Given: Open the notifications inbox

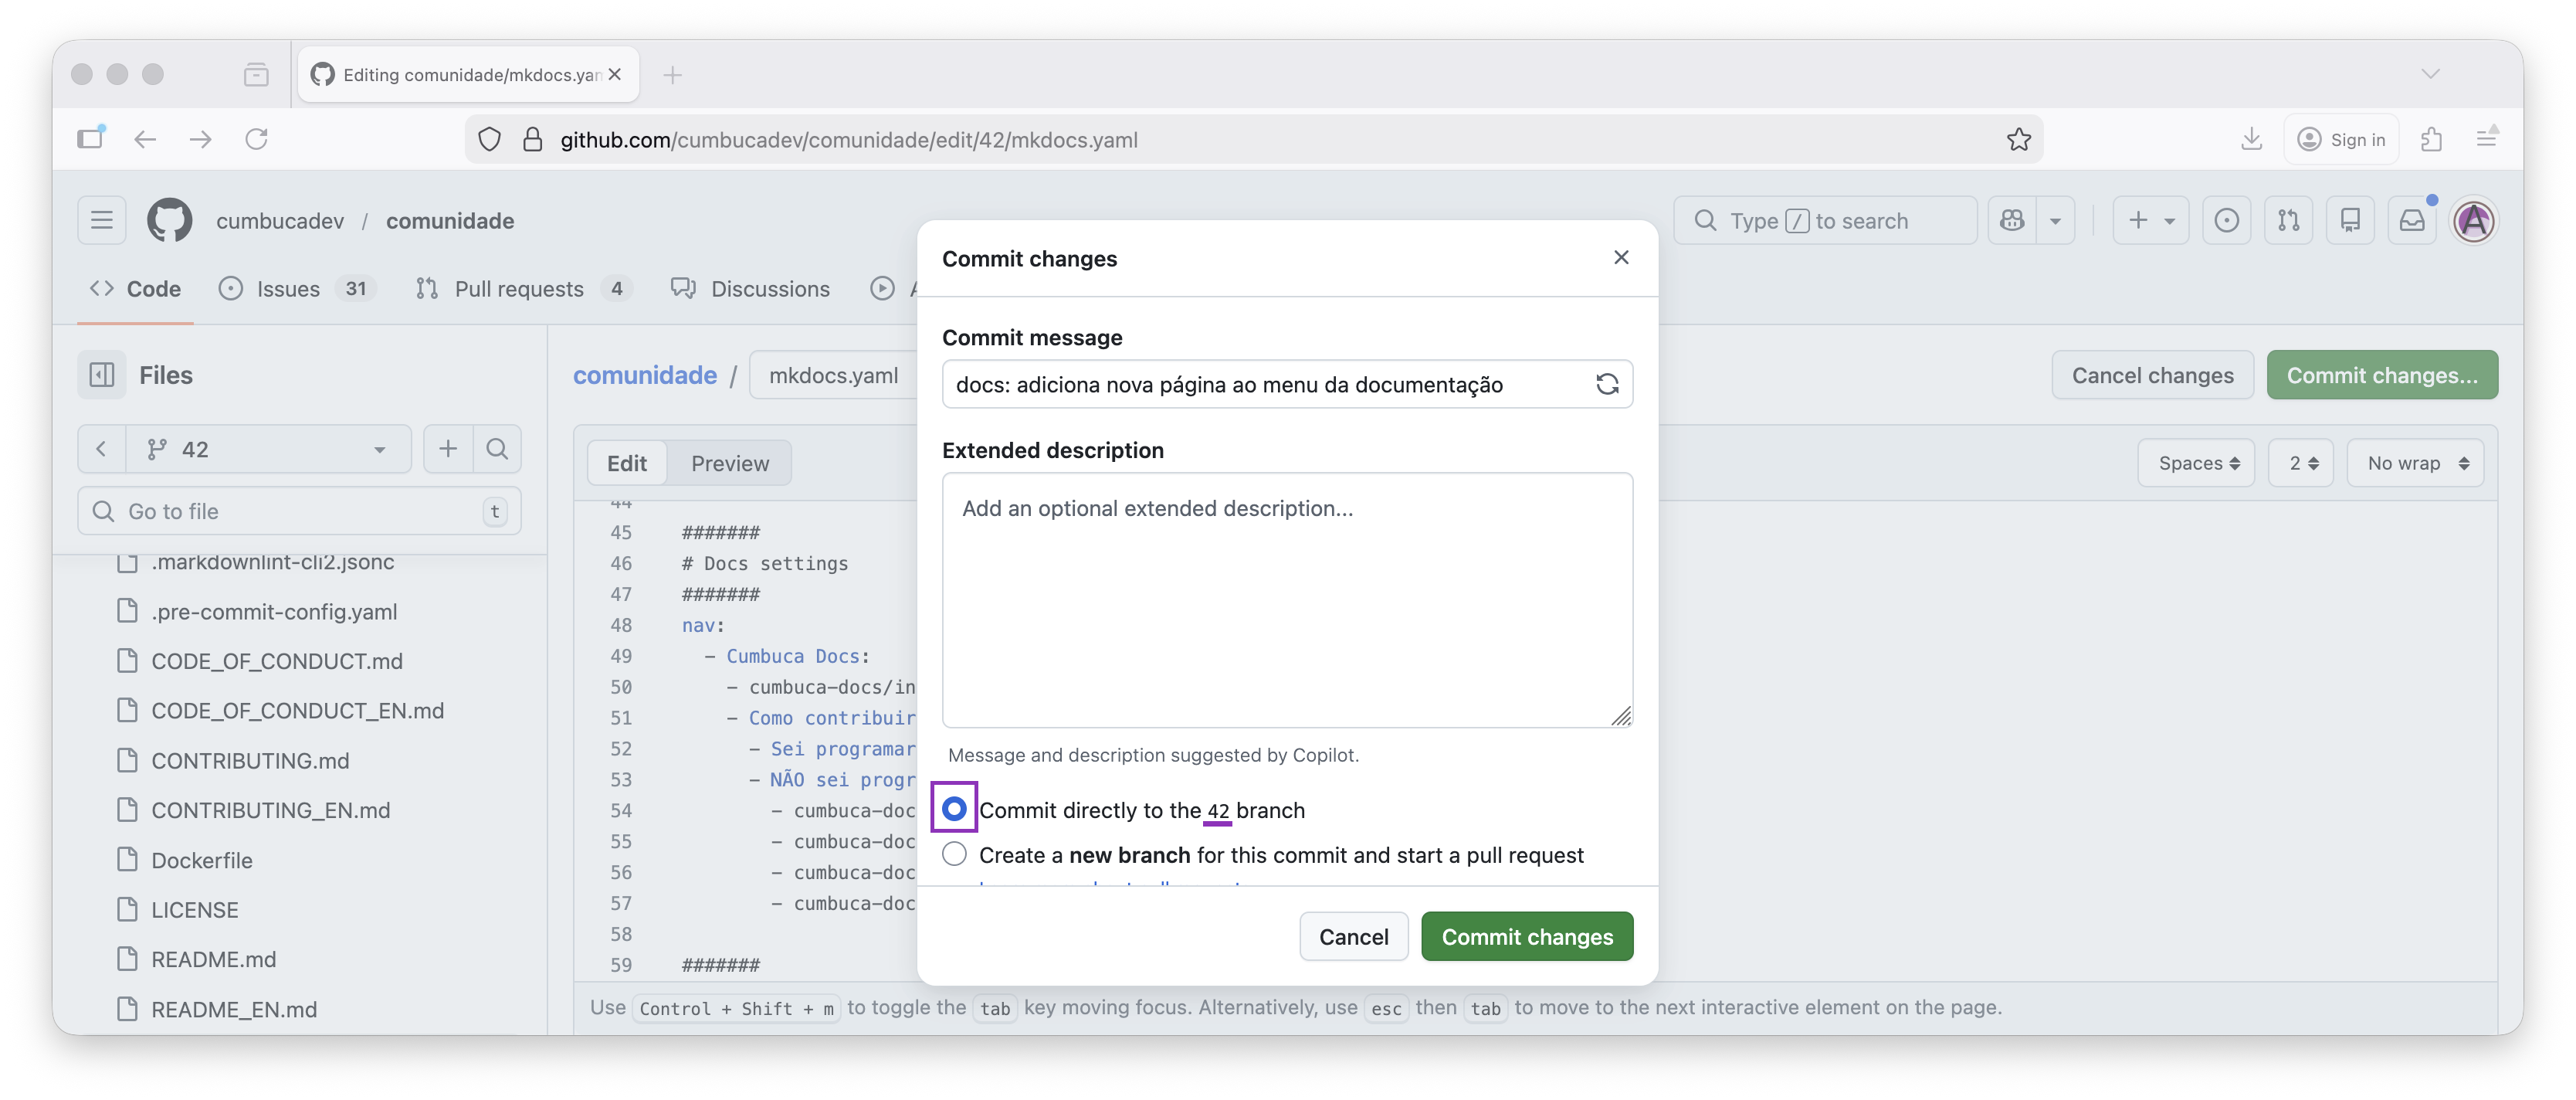Looking at the screenshot, I should pos(2412,220).
